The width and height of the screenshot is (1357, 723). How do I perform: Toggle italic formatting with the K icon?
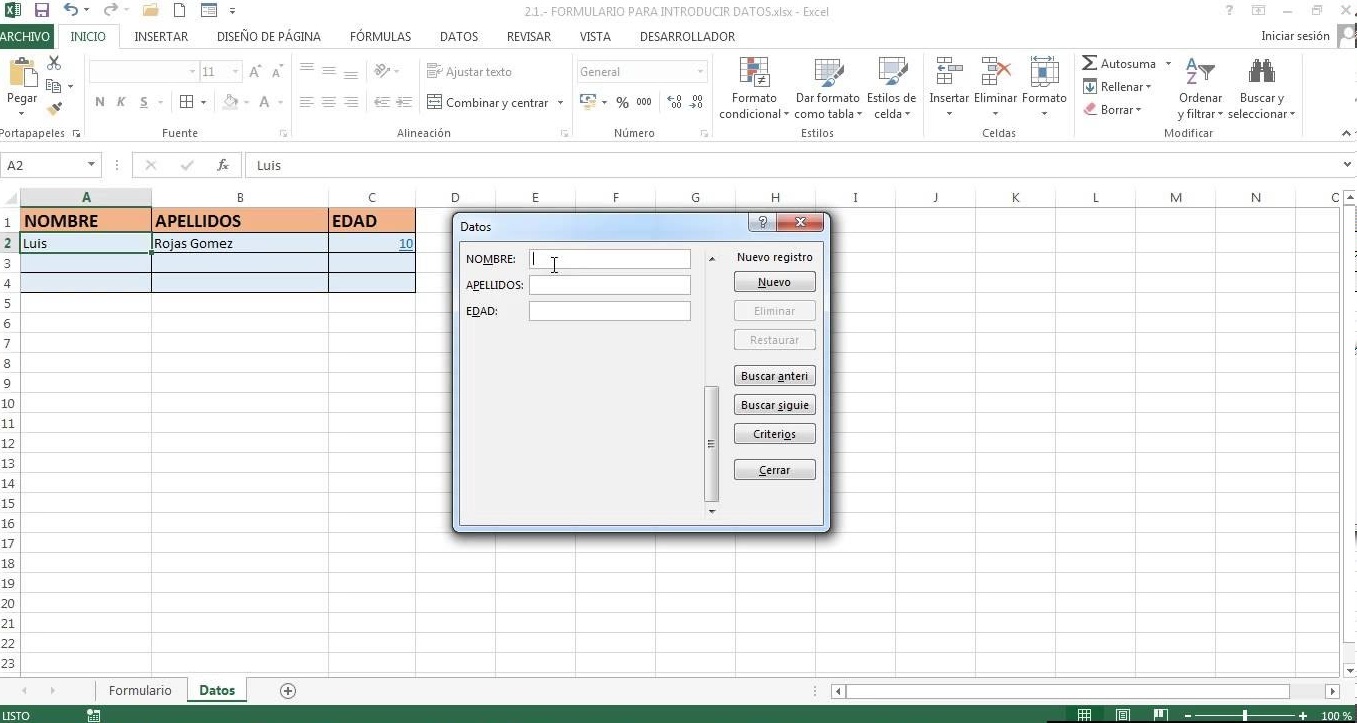pos(121,102)
